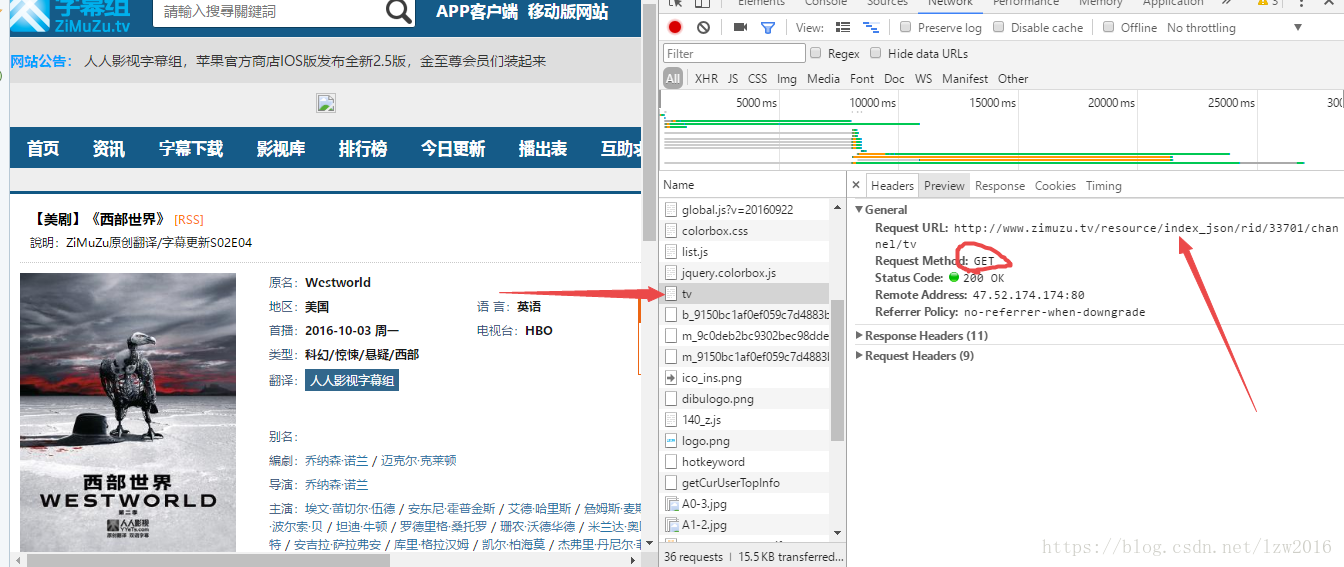Screen dimensions: 1344x567
Task: Filter requests by Font type
Action: (862, 78)
